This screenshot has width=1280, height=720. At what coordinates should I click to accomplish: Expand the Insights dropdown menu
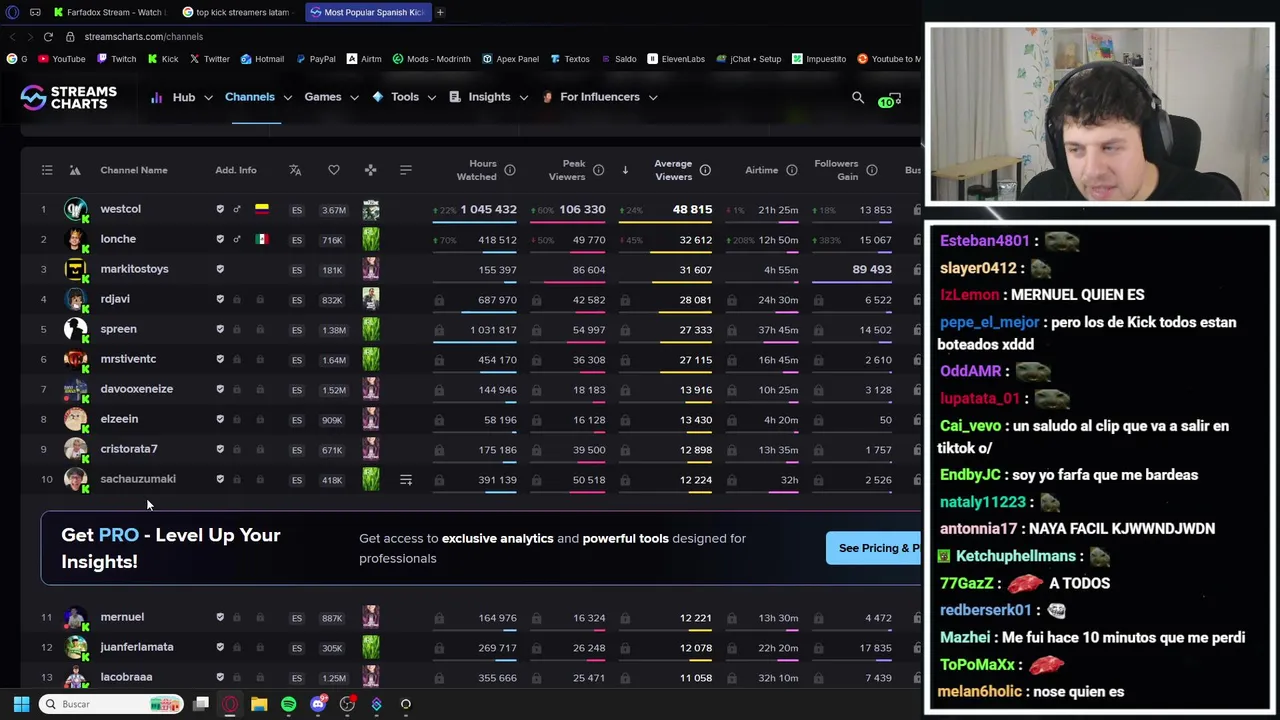(x=488, y=97)
